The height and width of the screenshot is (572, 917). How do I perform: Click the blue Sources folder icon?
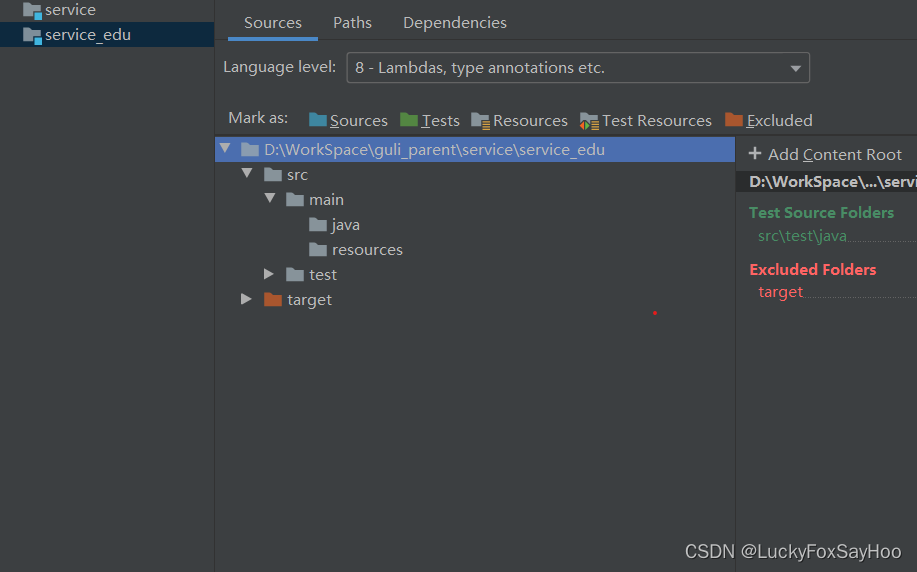pos(318,120)
